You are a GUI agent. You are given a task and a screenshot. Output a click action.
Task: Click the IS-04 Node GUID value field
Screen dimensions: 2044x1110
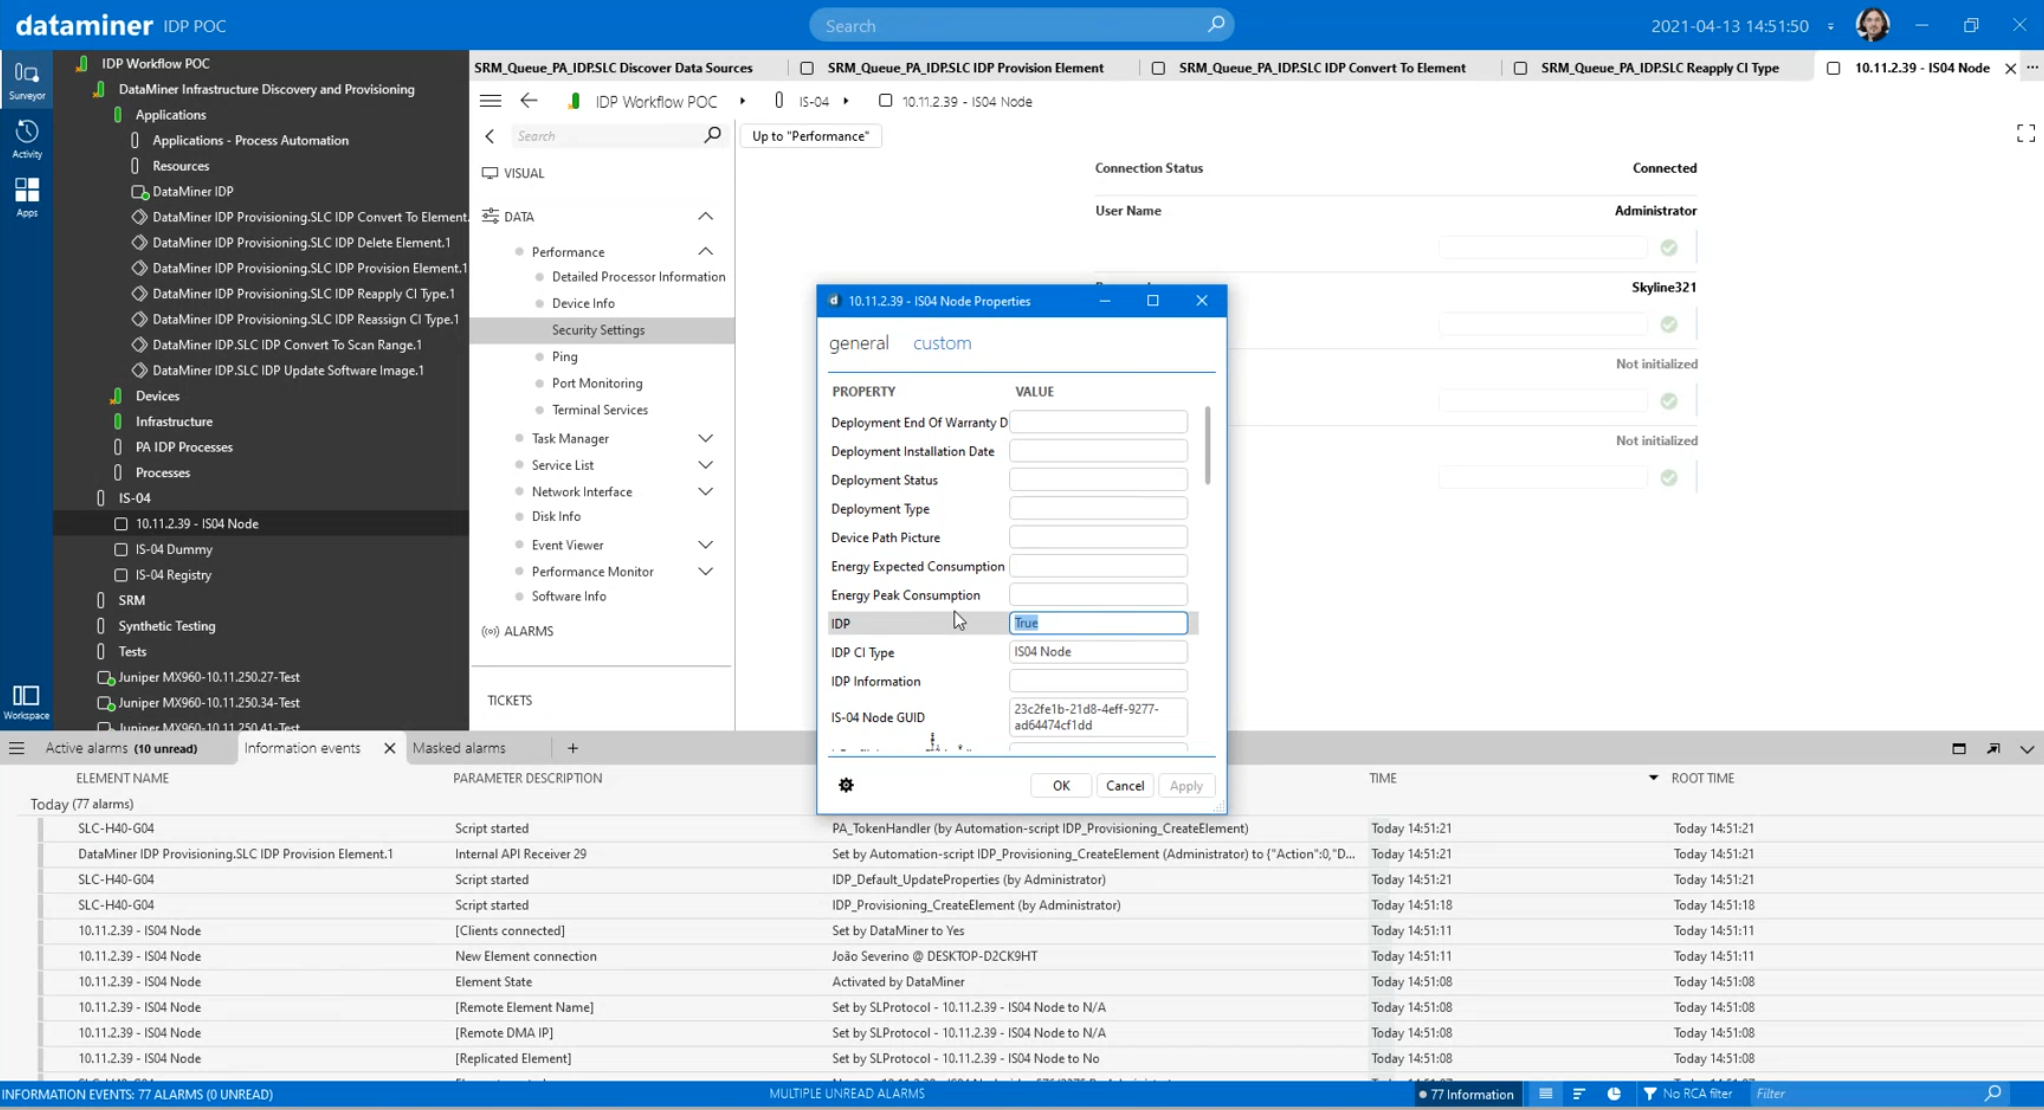tap(1098, 717)
